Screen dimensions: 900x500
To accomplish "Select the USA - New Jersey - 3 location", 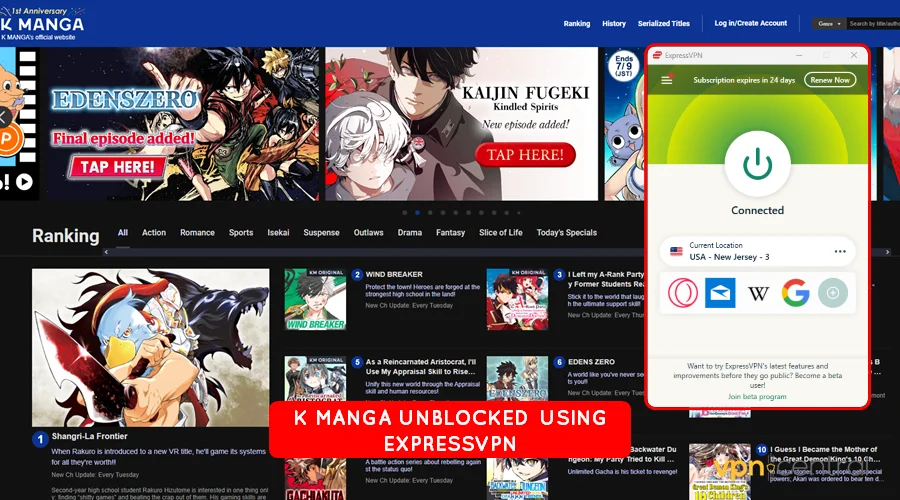I will pyautogui.click(x=758, y=251).
